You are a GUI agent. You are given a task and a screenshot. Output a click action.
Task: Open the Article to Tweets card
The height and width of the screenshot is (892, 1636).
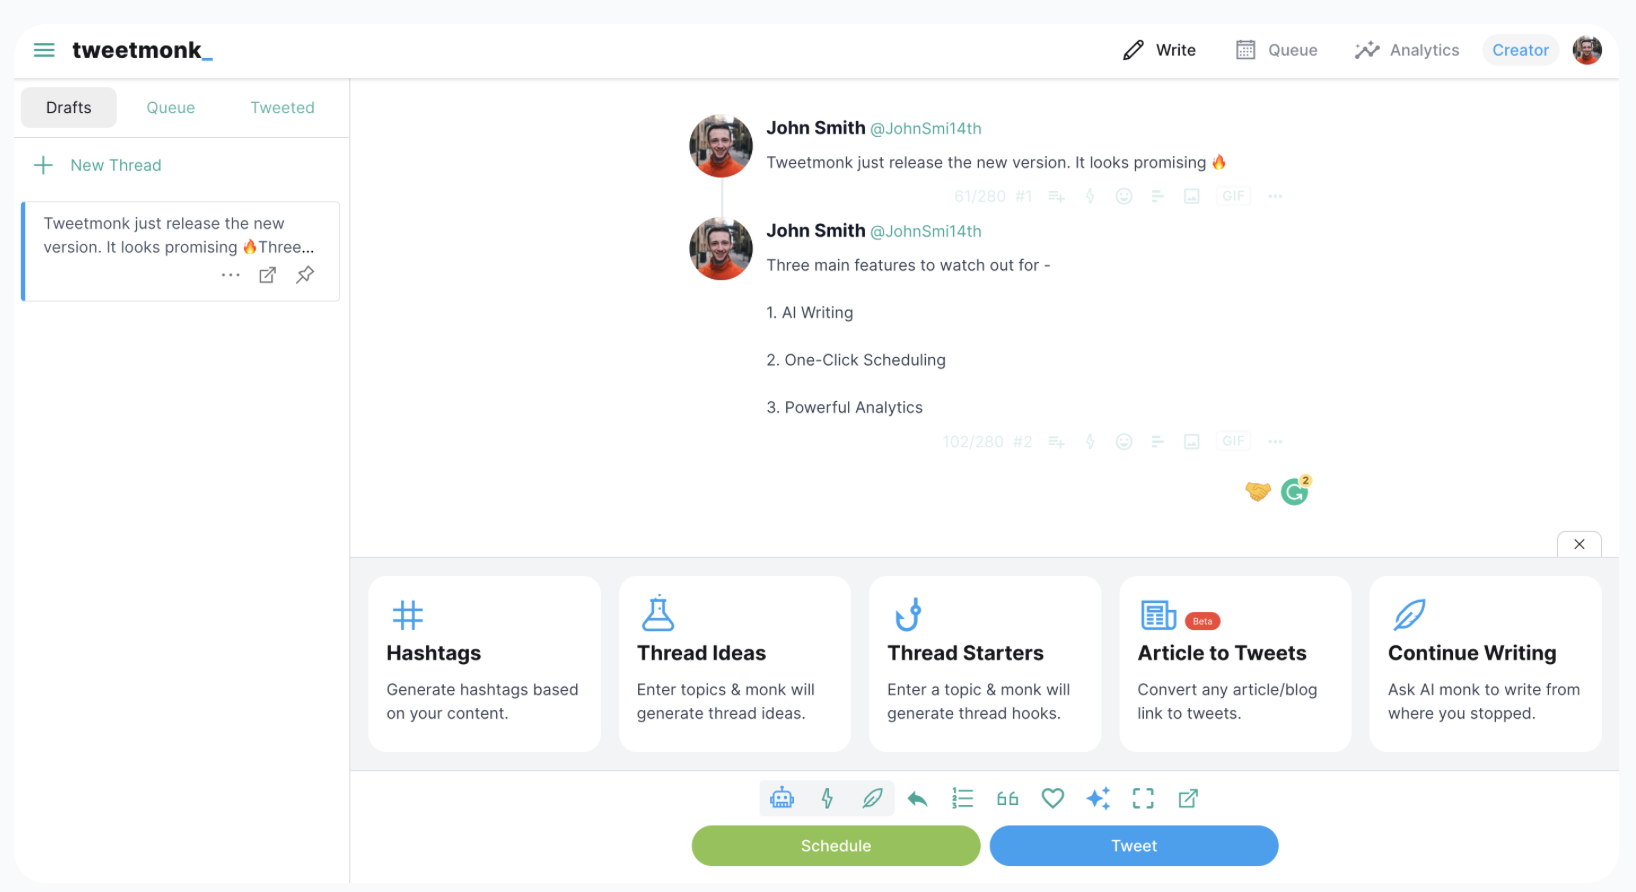tap(1235, 663)
